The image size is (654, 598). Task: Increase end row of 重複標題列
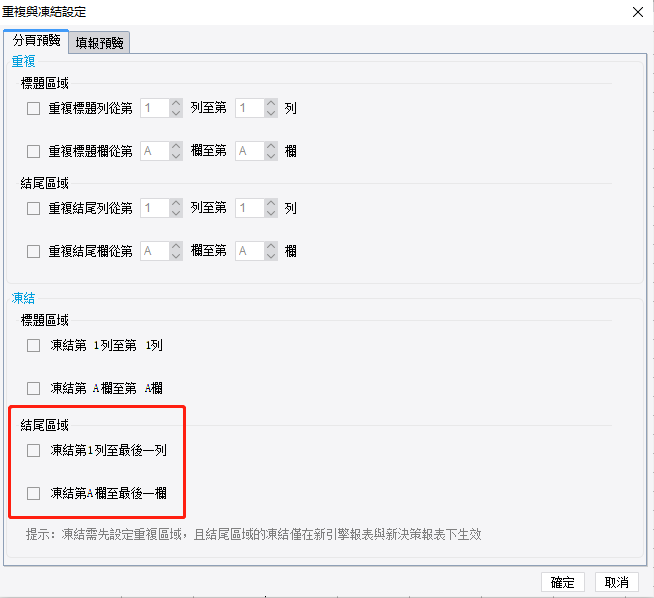[271, 103]
